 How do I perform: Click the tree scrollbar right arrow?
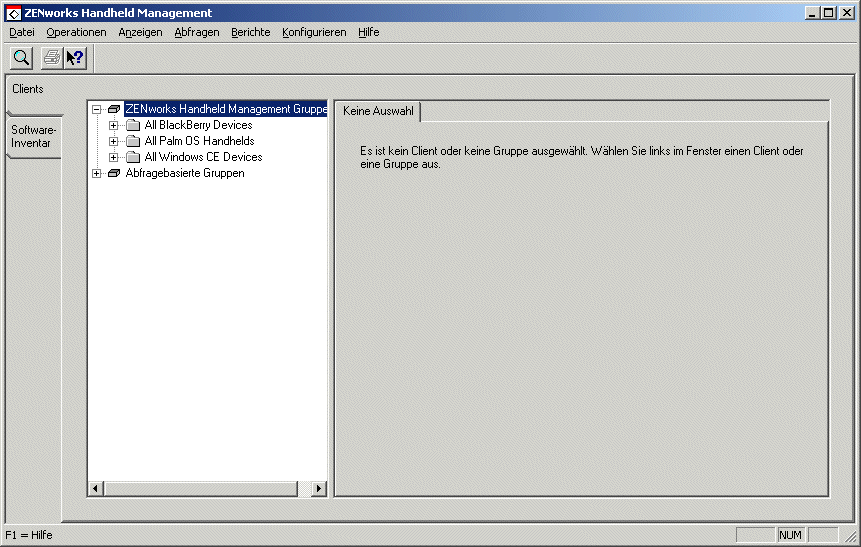point(318,488)
